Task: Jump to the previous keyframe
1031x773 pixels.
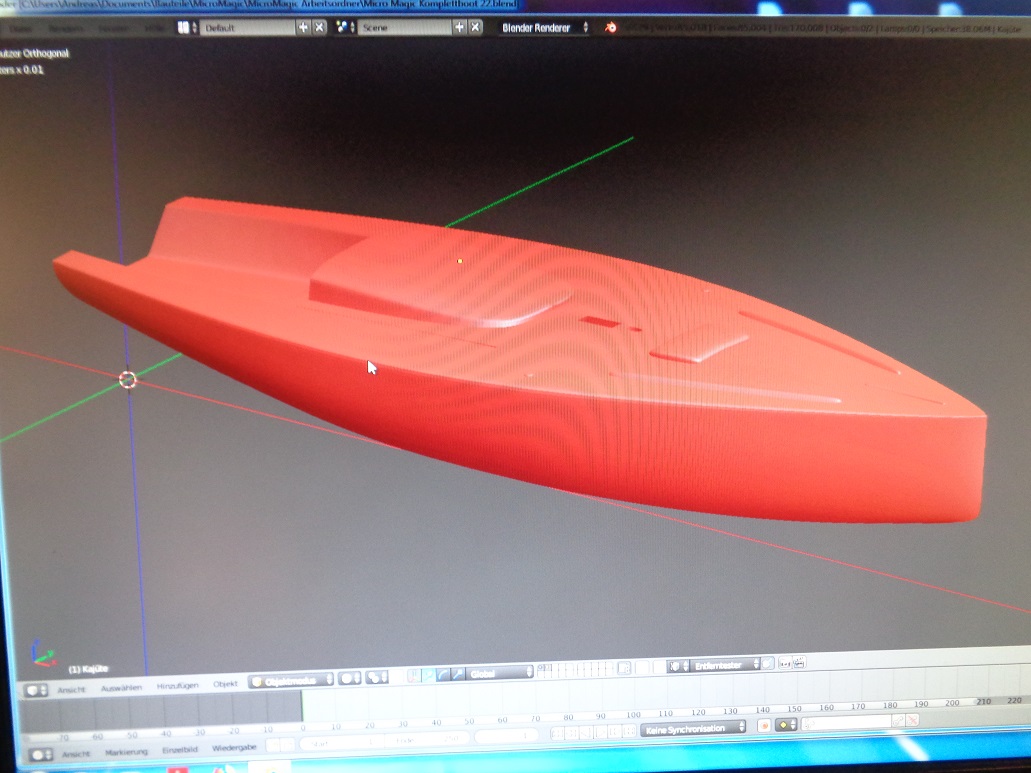Action: coord(571,733)
